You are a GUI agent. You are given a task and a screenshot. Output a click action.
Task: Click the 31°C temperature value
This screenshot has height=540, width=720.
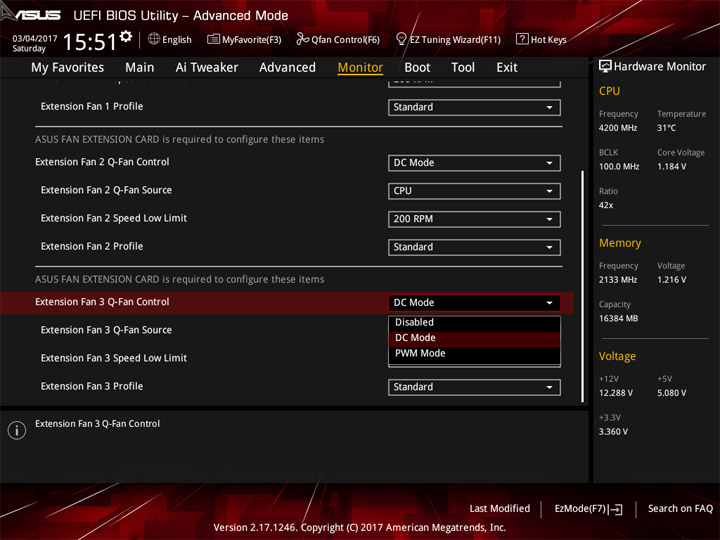coord(666,128)
